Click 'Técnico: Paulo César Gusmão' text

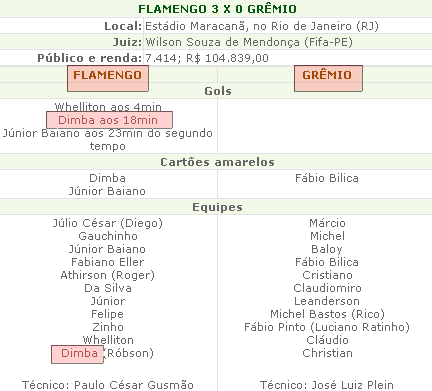coord(108,385)
